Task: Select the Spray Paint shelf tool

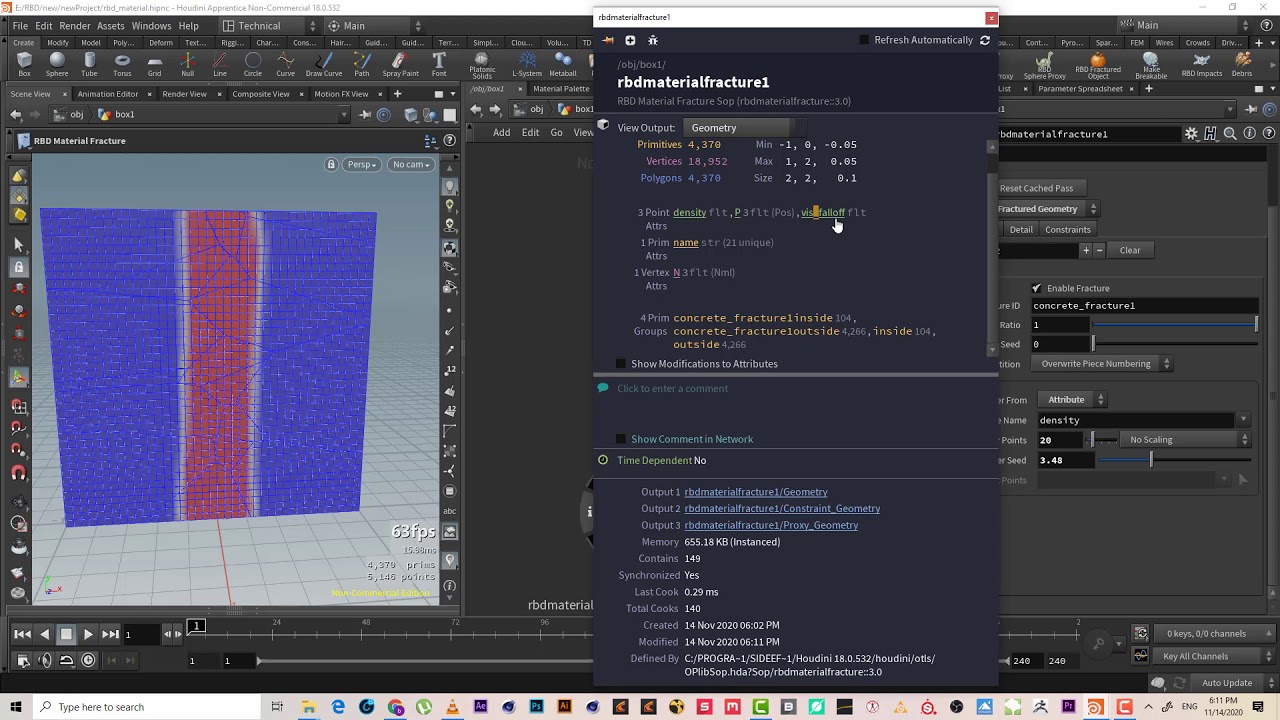Action: pos(400,66)
